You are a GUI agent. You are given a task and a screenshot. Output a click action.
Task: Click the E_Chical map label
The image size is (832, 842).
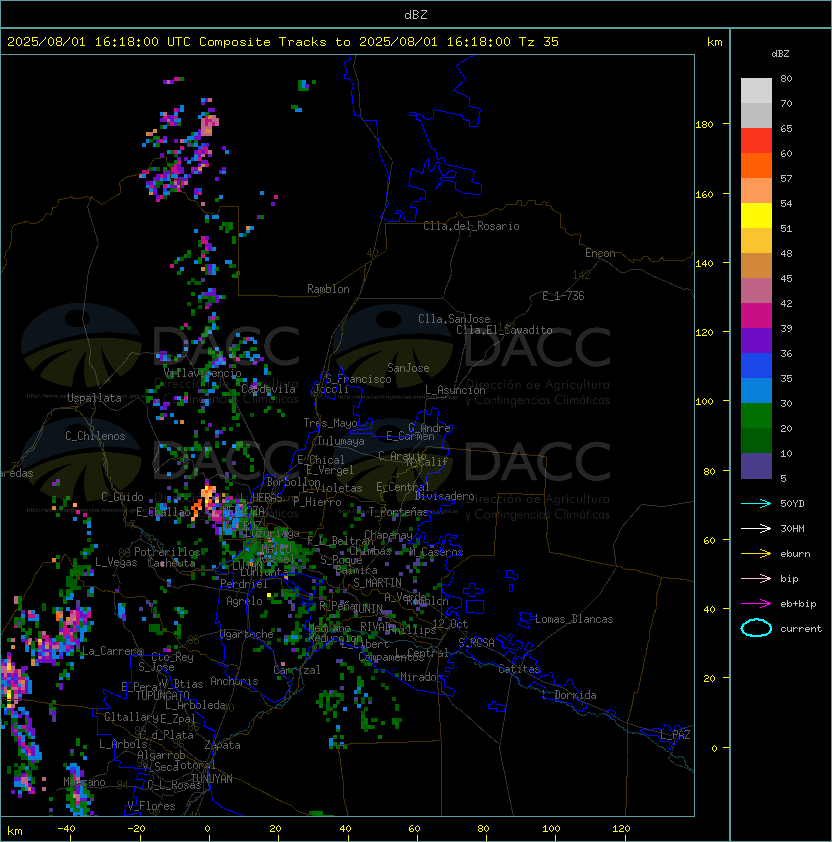pos(321,460)
